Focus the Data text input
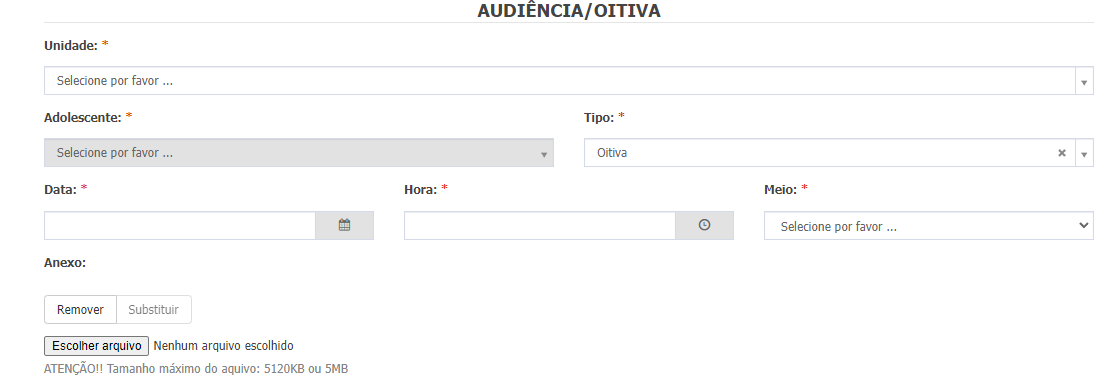The width and height of the screenshot is (1106, 383). pos(180,226)
